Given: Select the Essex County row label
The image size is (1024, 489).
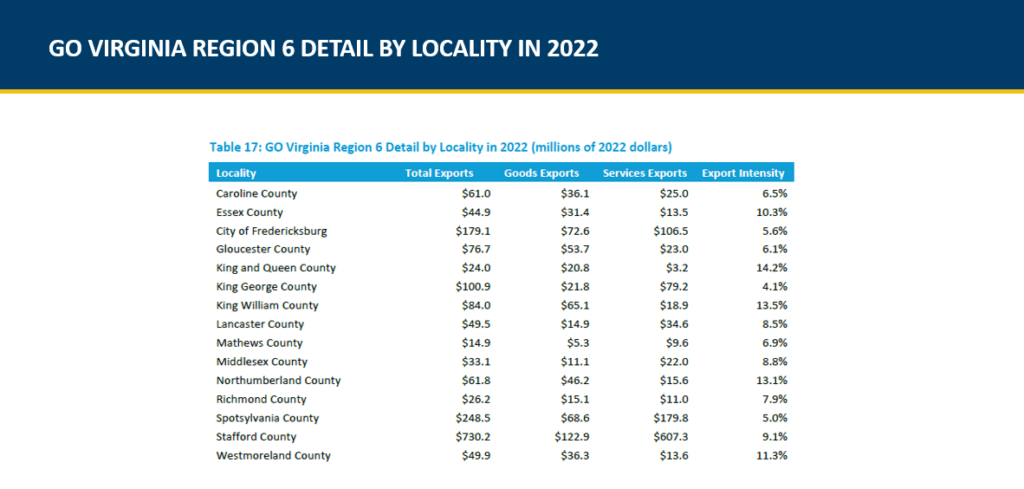Looking at the screenshot, I should 249,212.
